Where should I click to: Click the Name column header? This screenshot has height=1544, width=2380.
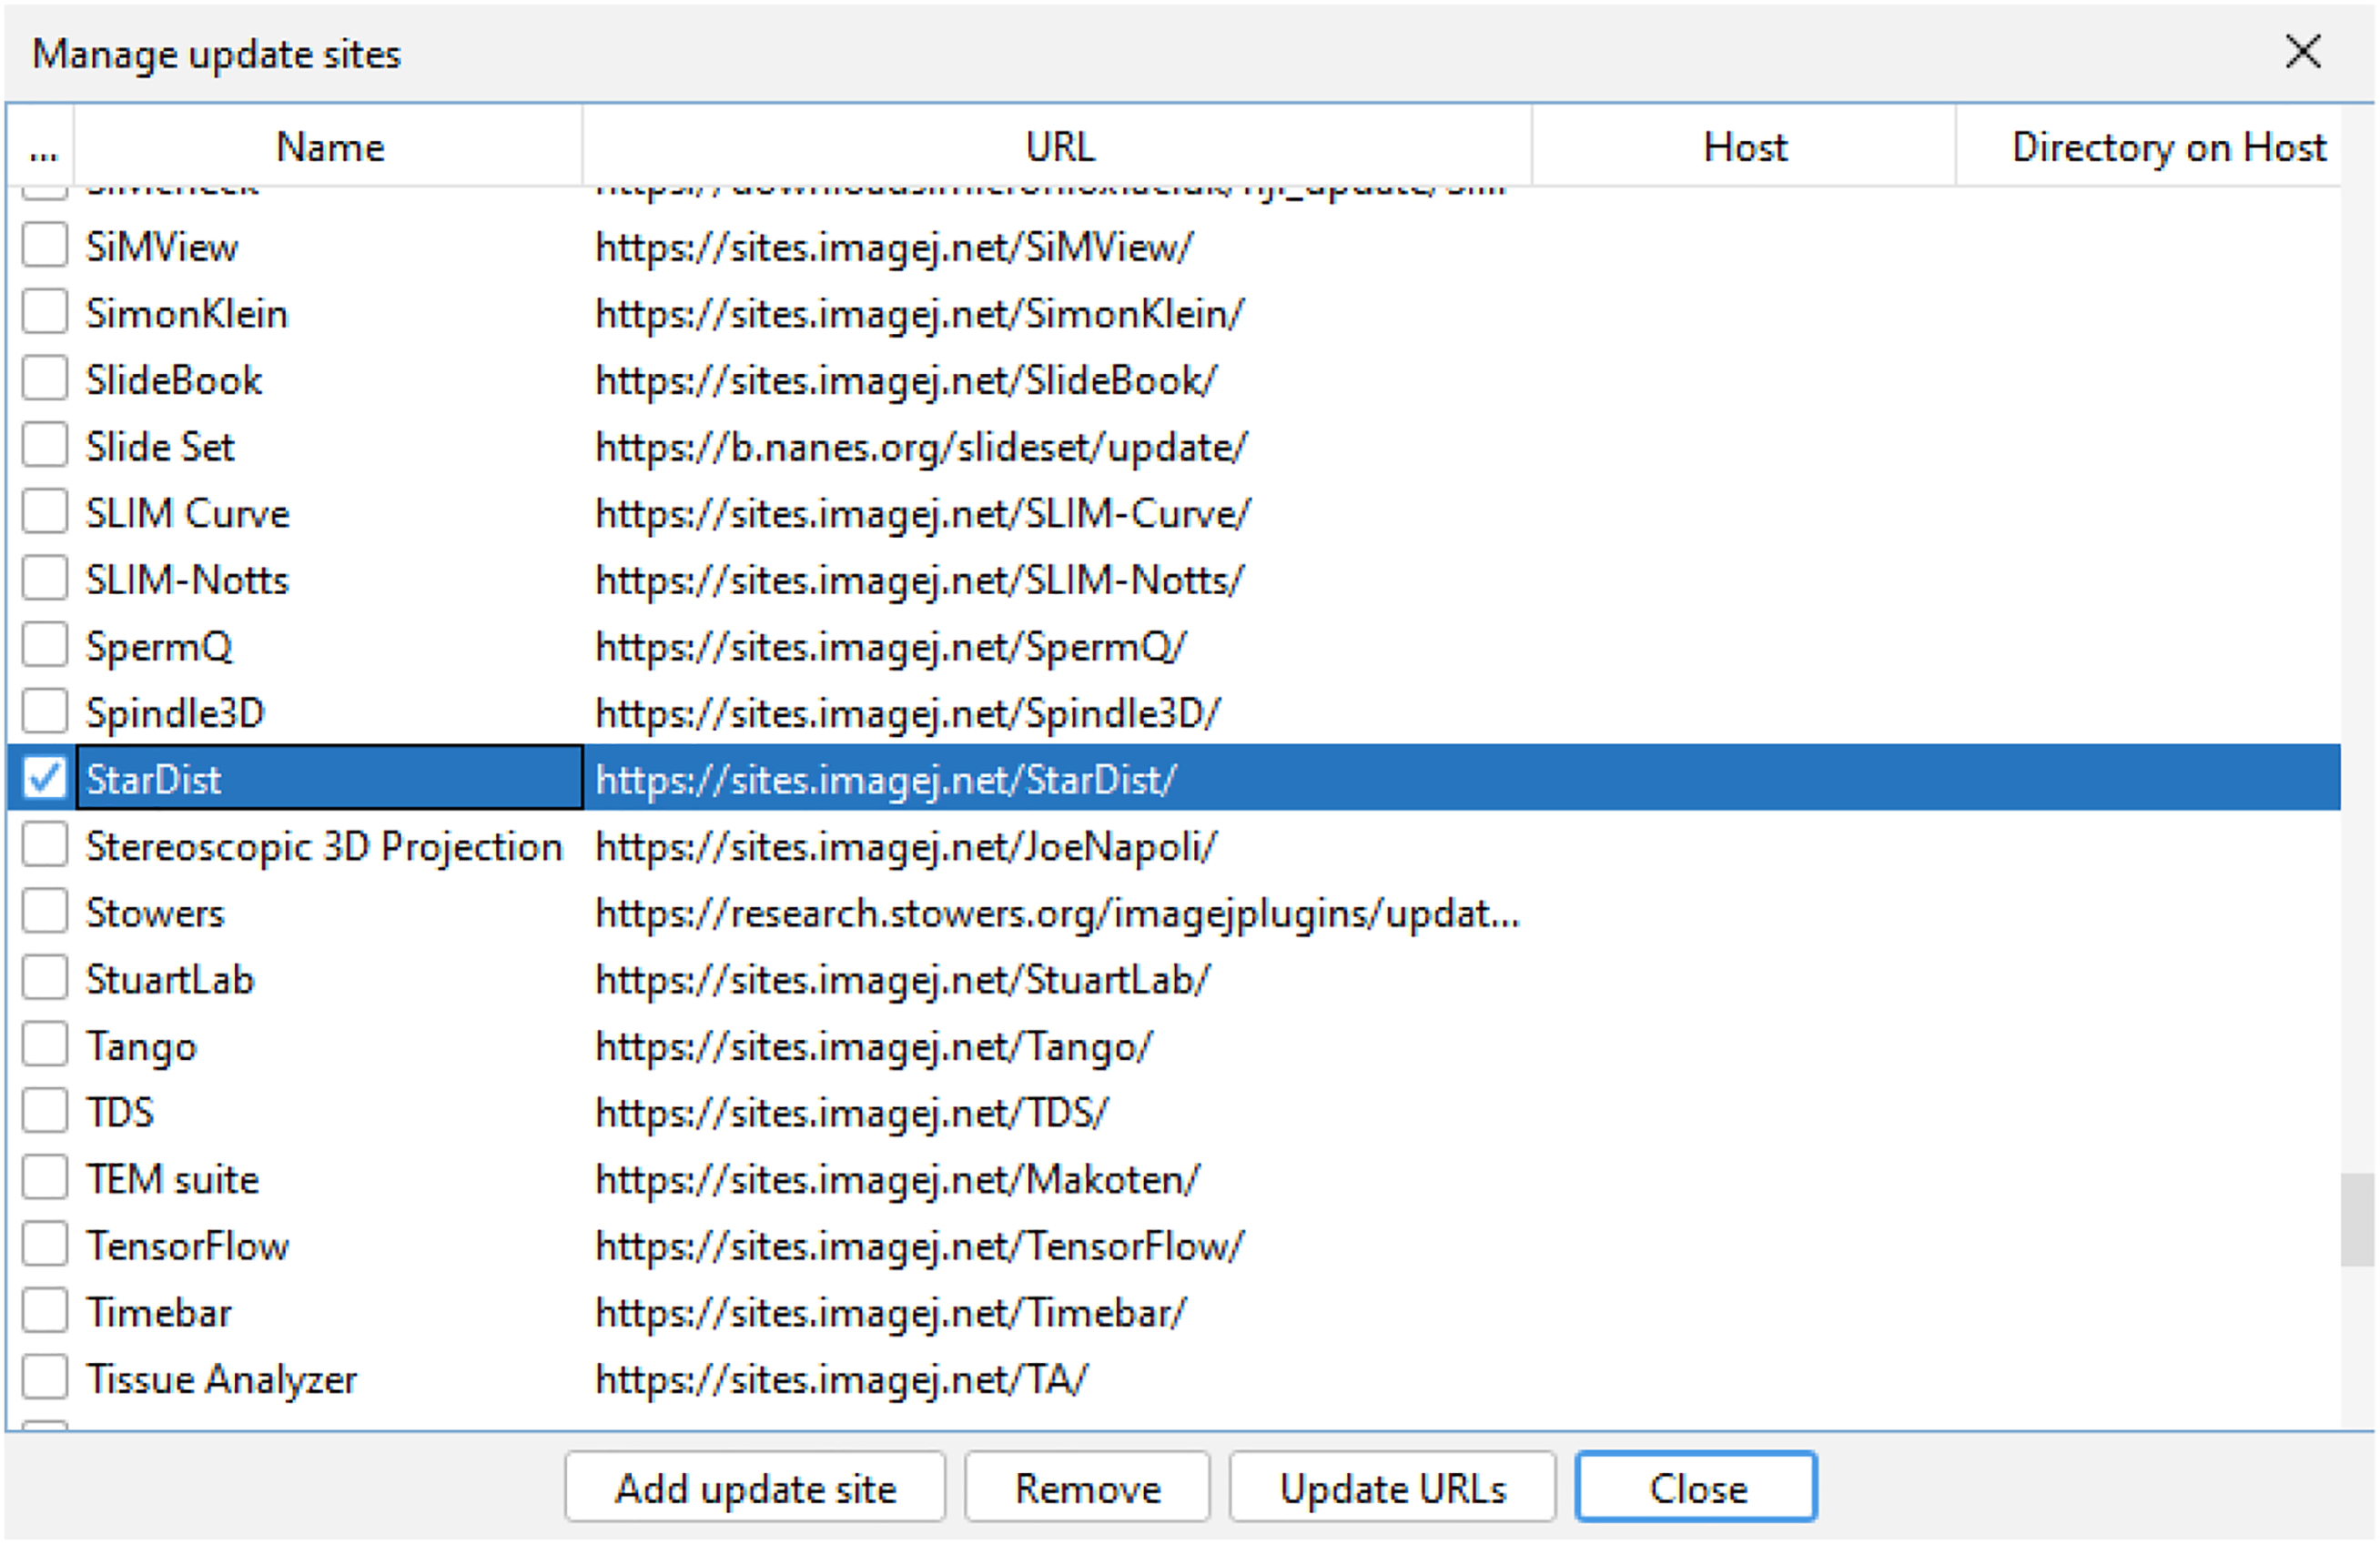click(x=329, y=147)
